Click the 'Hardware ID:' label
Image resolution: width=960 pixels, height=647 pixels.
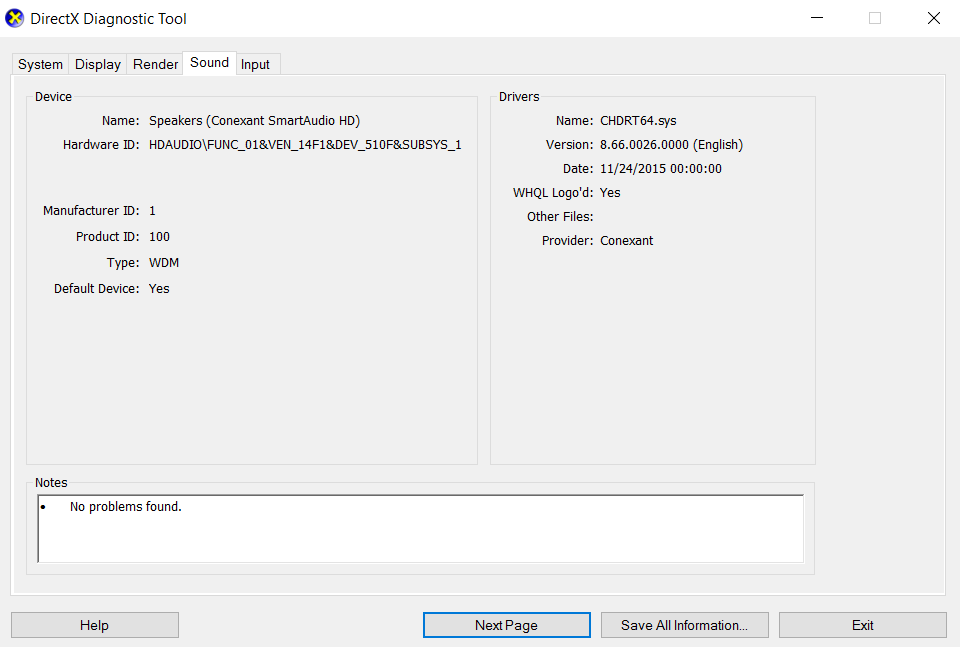pyautogui.click(x=101, y=145)
